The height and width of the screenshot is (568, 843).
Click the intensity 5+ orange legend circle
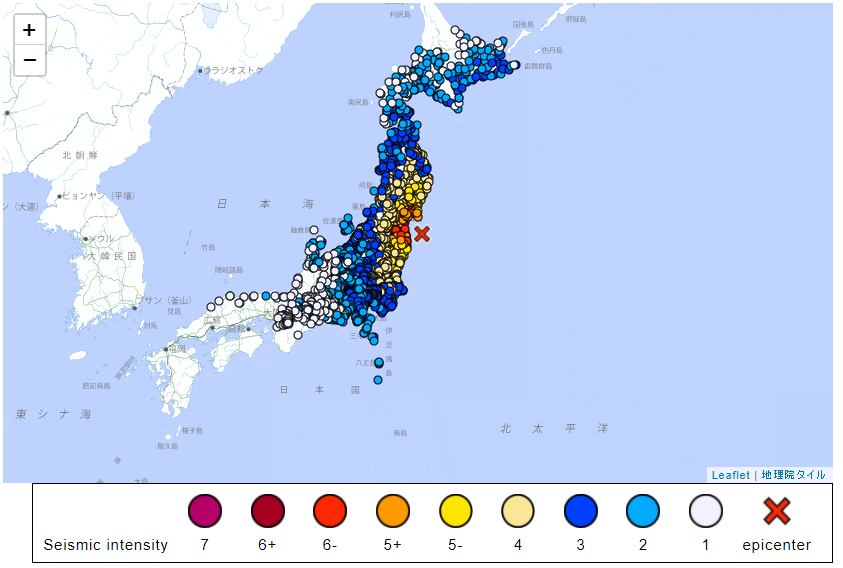click(x=393, y=511)
